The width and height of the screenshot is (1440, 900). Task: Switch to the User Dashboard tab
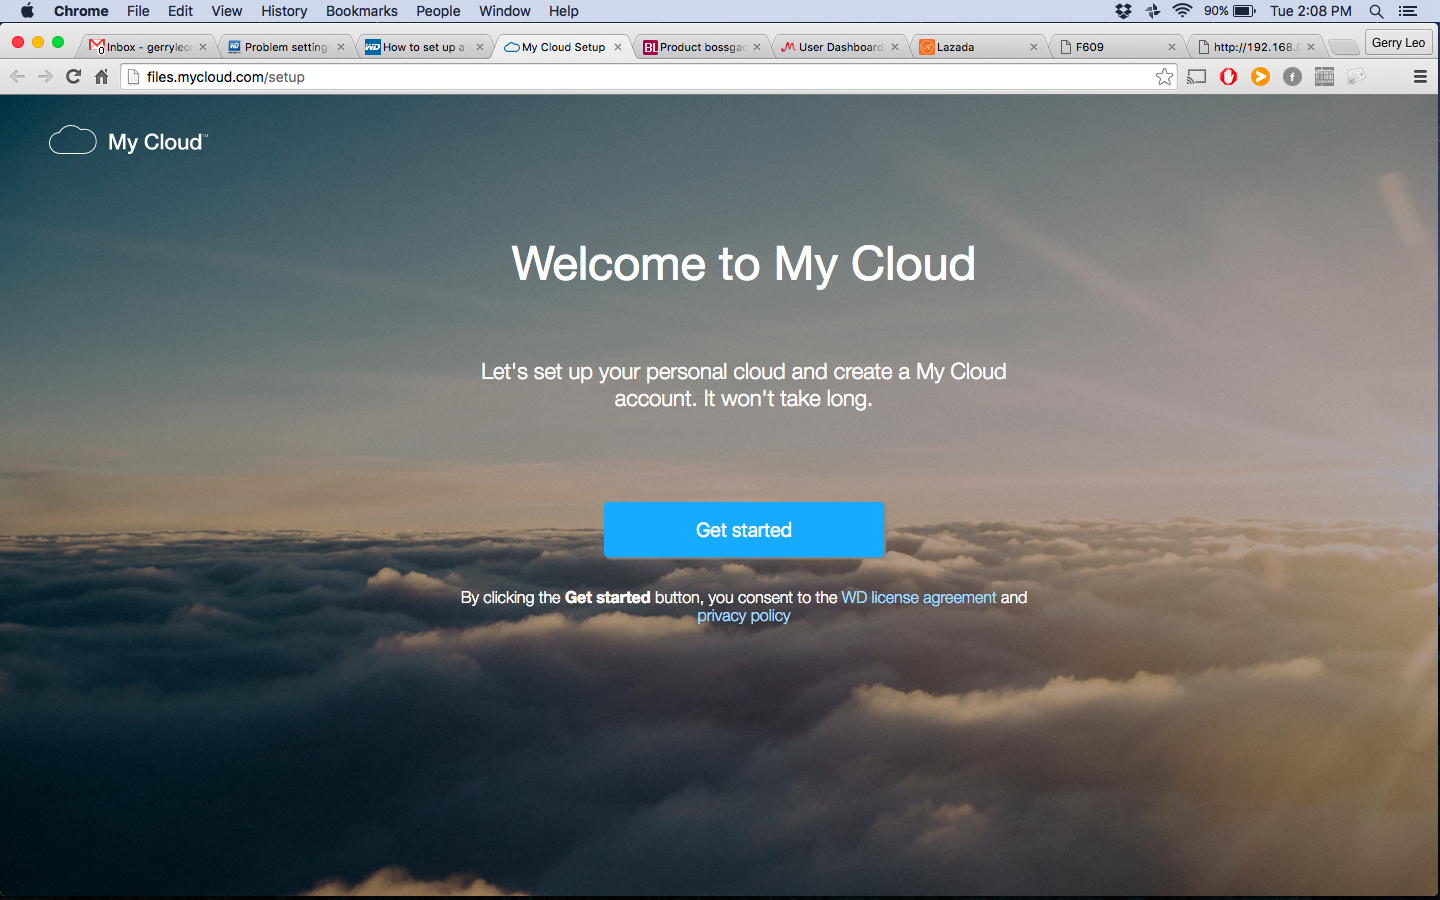pos(838,47)
